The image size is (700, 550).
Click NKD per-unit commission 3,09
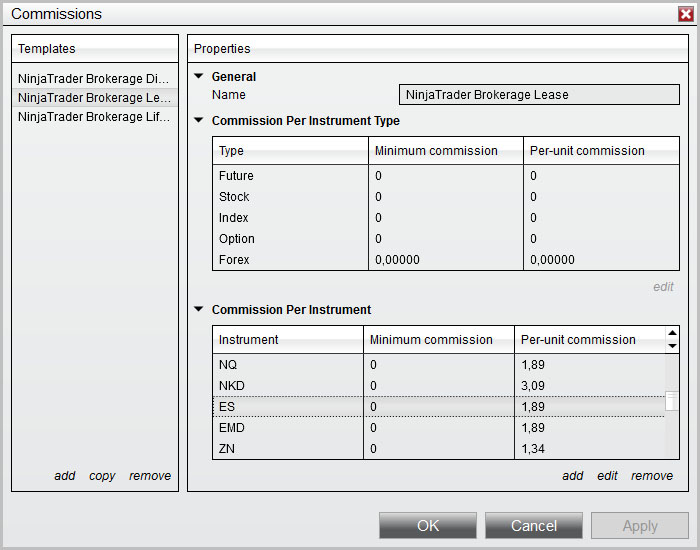[x=533, y=385]
